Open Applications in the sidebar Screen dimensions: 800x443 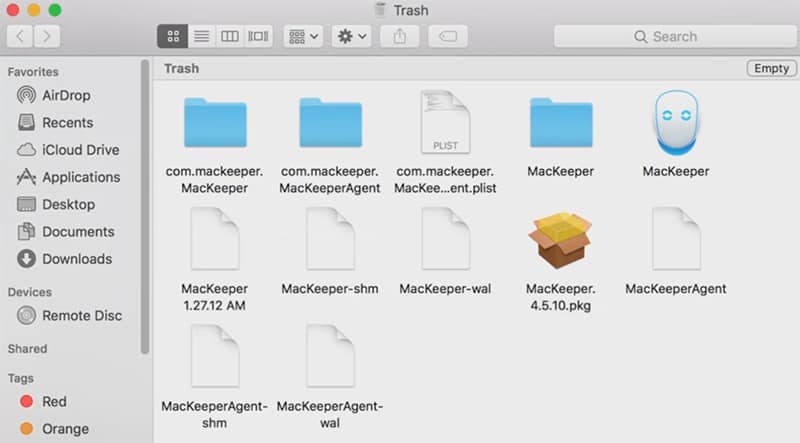68,177
